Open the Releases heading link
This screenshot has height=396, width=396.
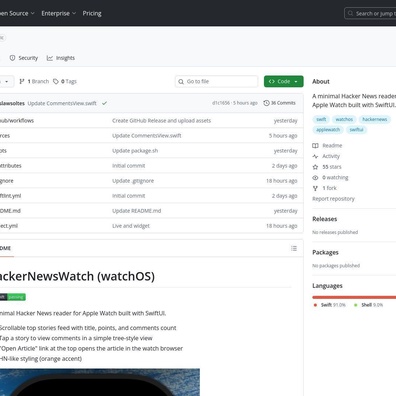[x=325, y=219]
